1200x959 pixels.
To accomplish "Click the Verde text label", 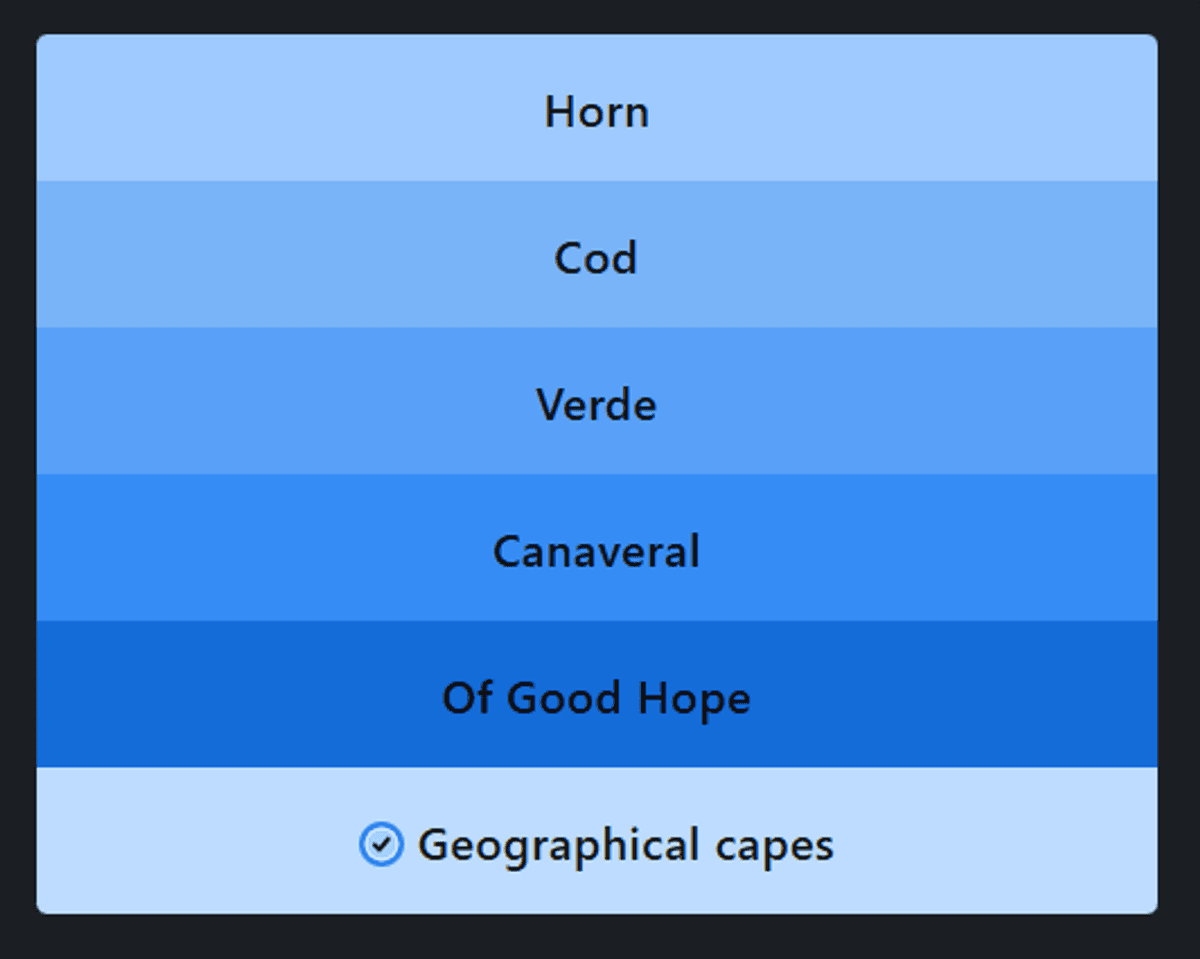I will [x=597, y=405].
